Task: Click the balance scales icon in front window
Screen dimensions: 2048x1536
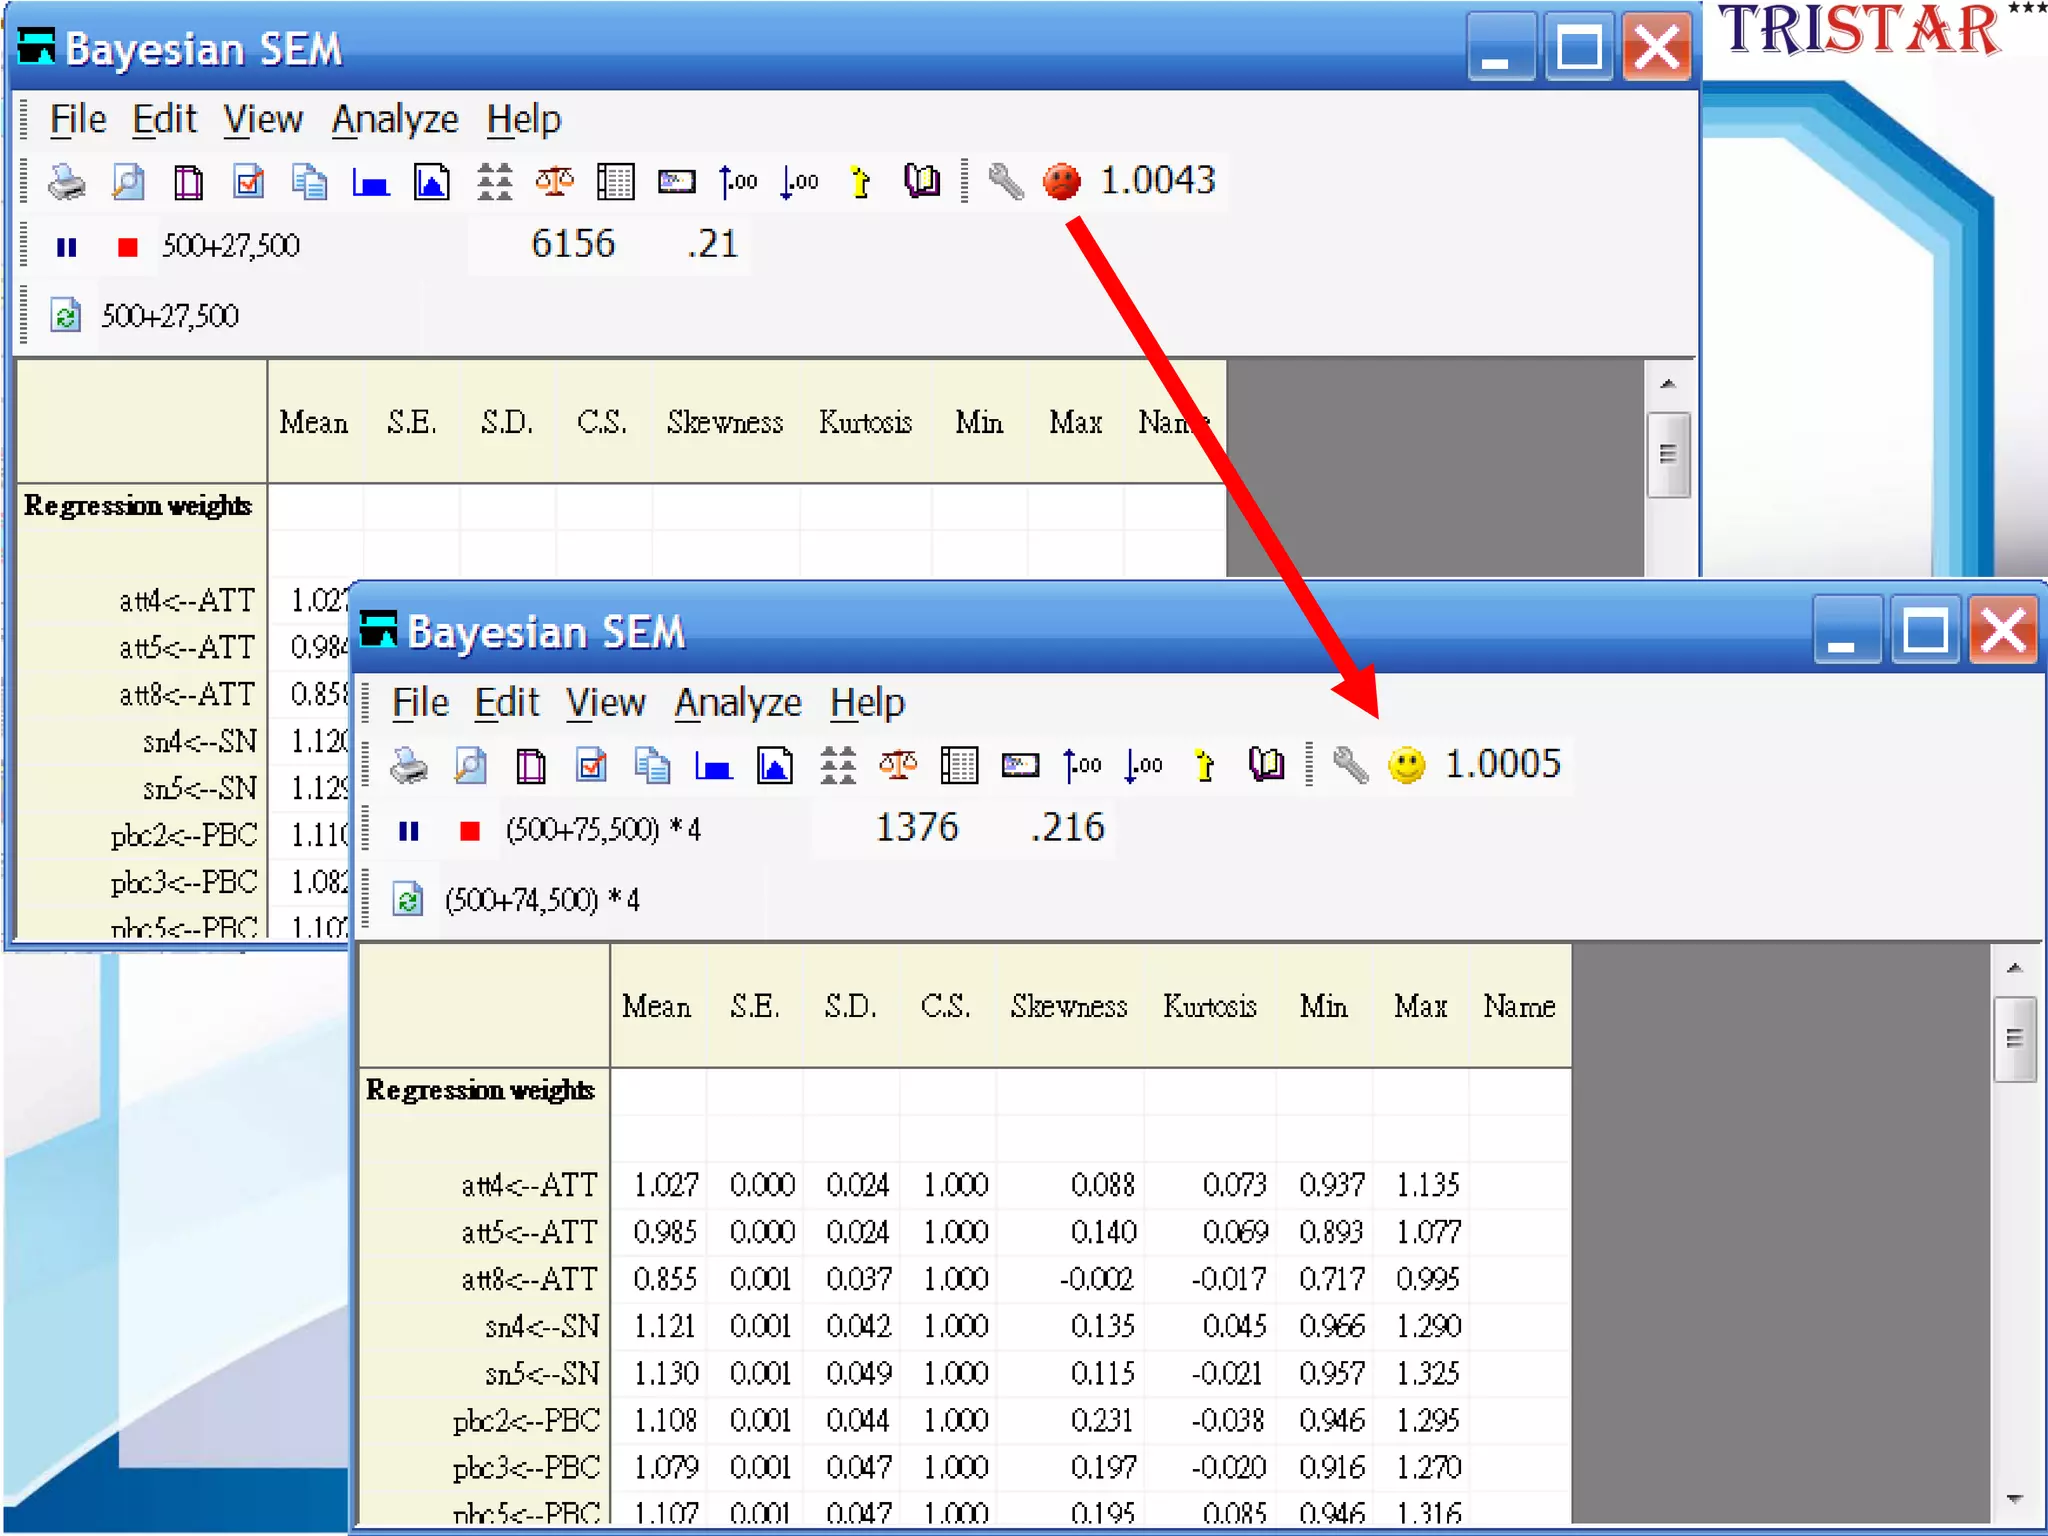Action: [897, 766]
